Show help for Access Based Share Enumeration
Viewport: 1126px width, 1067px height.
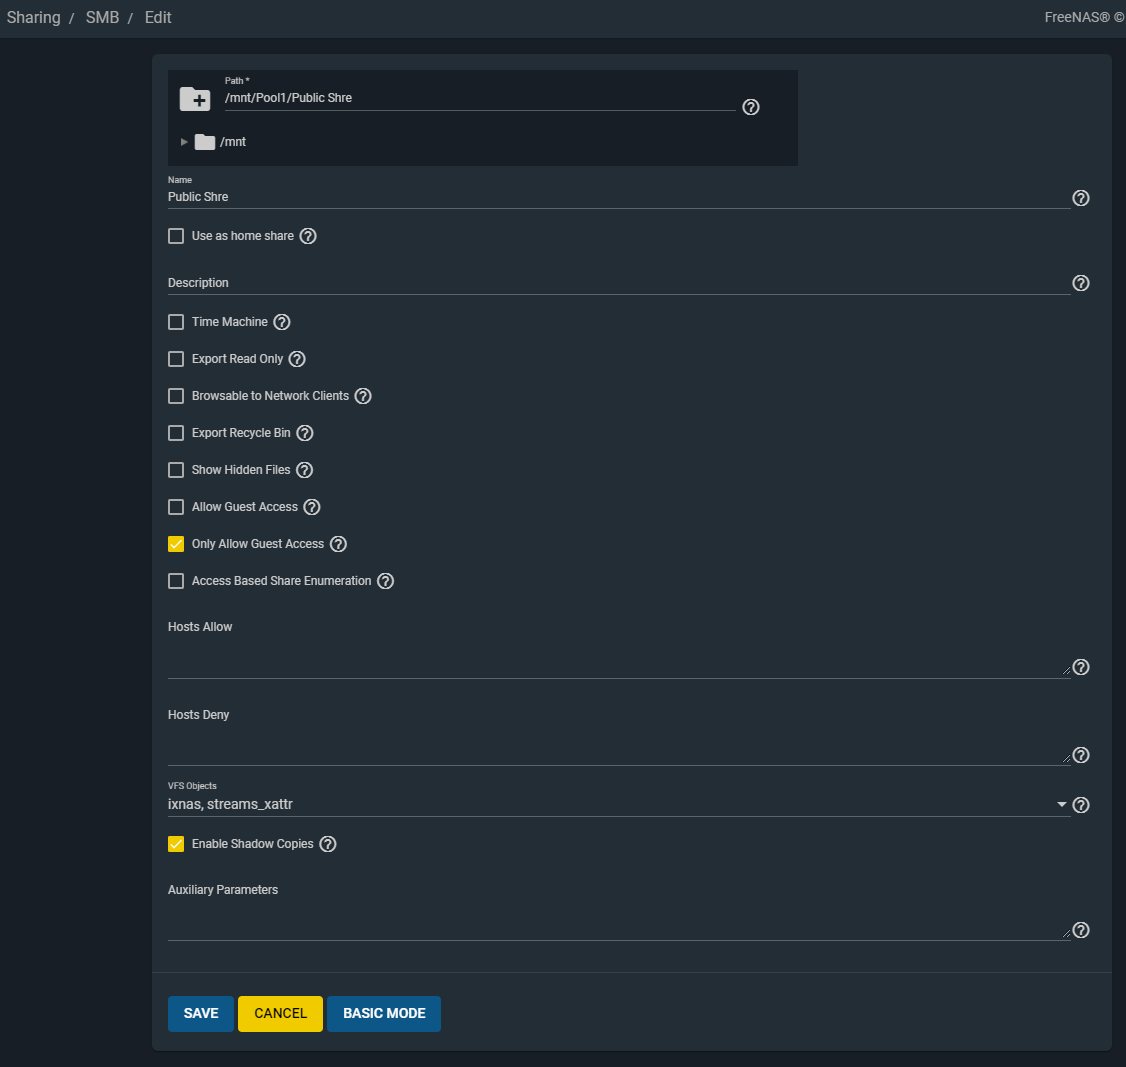[386, 581]
